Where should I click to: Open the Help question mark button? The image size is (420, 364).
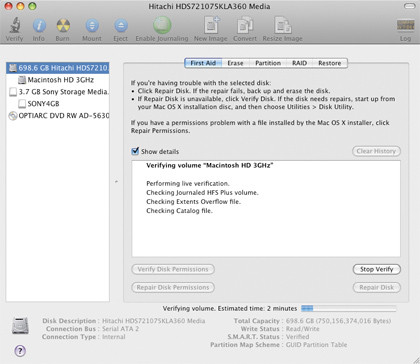click(x=20, y=351)
